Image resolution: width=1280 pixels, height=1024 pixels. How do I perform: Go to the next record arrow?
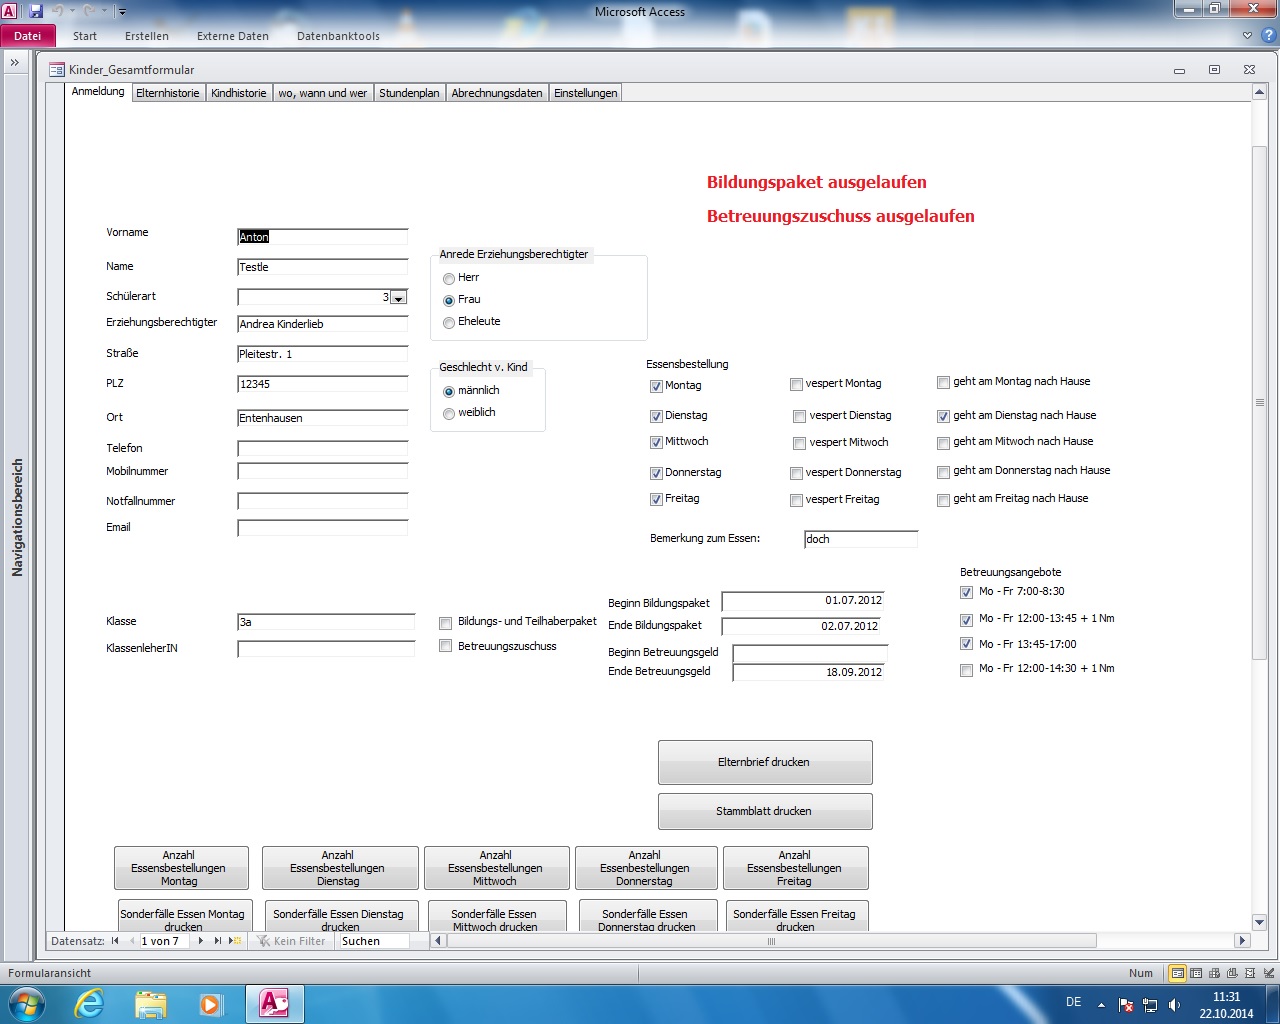pyautogui.click(x=201, y=941)
